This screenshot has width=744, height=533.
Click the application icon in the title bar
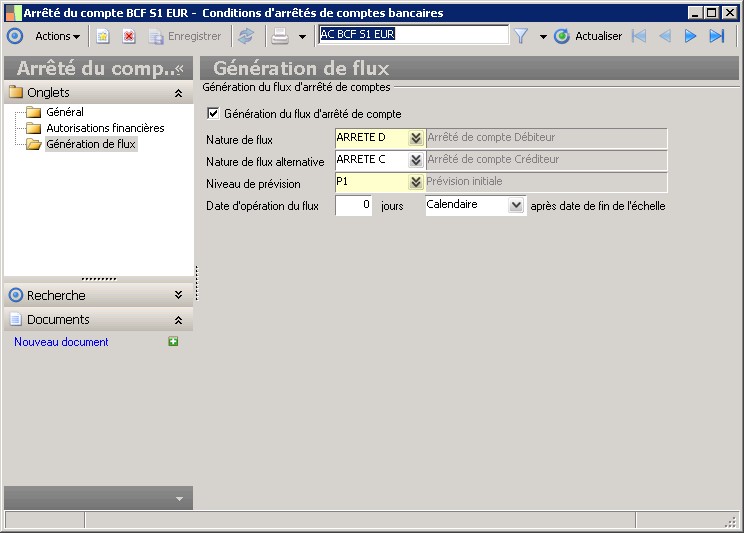(x=13, y=13)
